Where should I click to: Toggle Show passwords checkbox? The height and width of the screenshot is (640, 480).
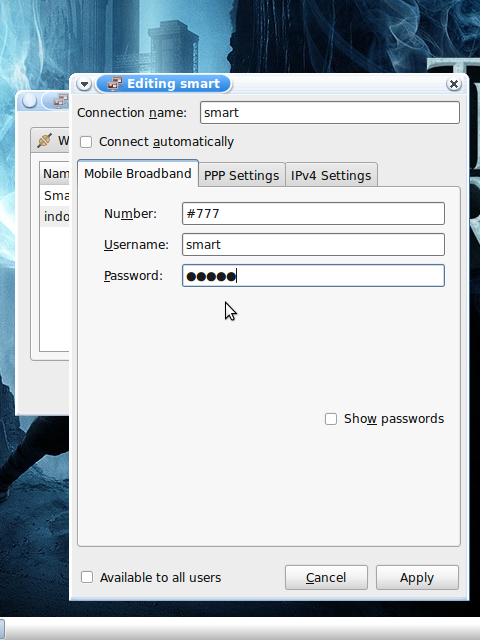(x=331, y=419)
